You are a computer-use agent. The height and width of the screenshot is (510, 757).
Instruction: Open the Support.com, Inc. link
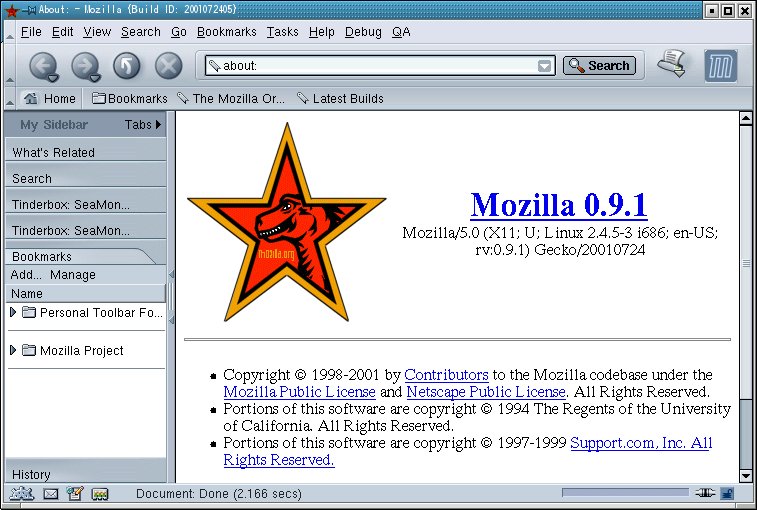(641, 443)
